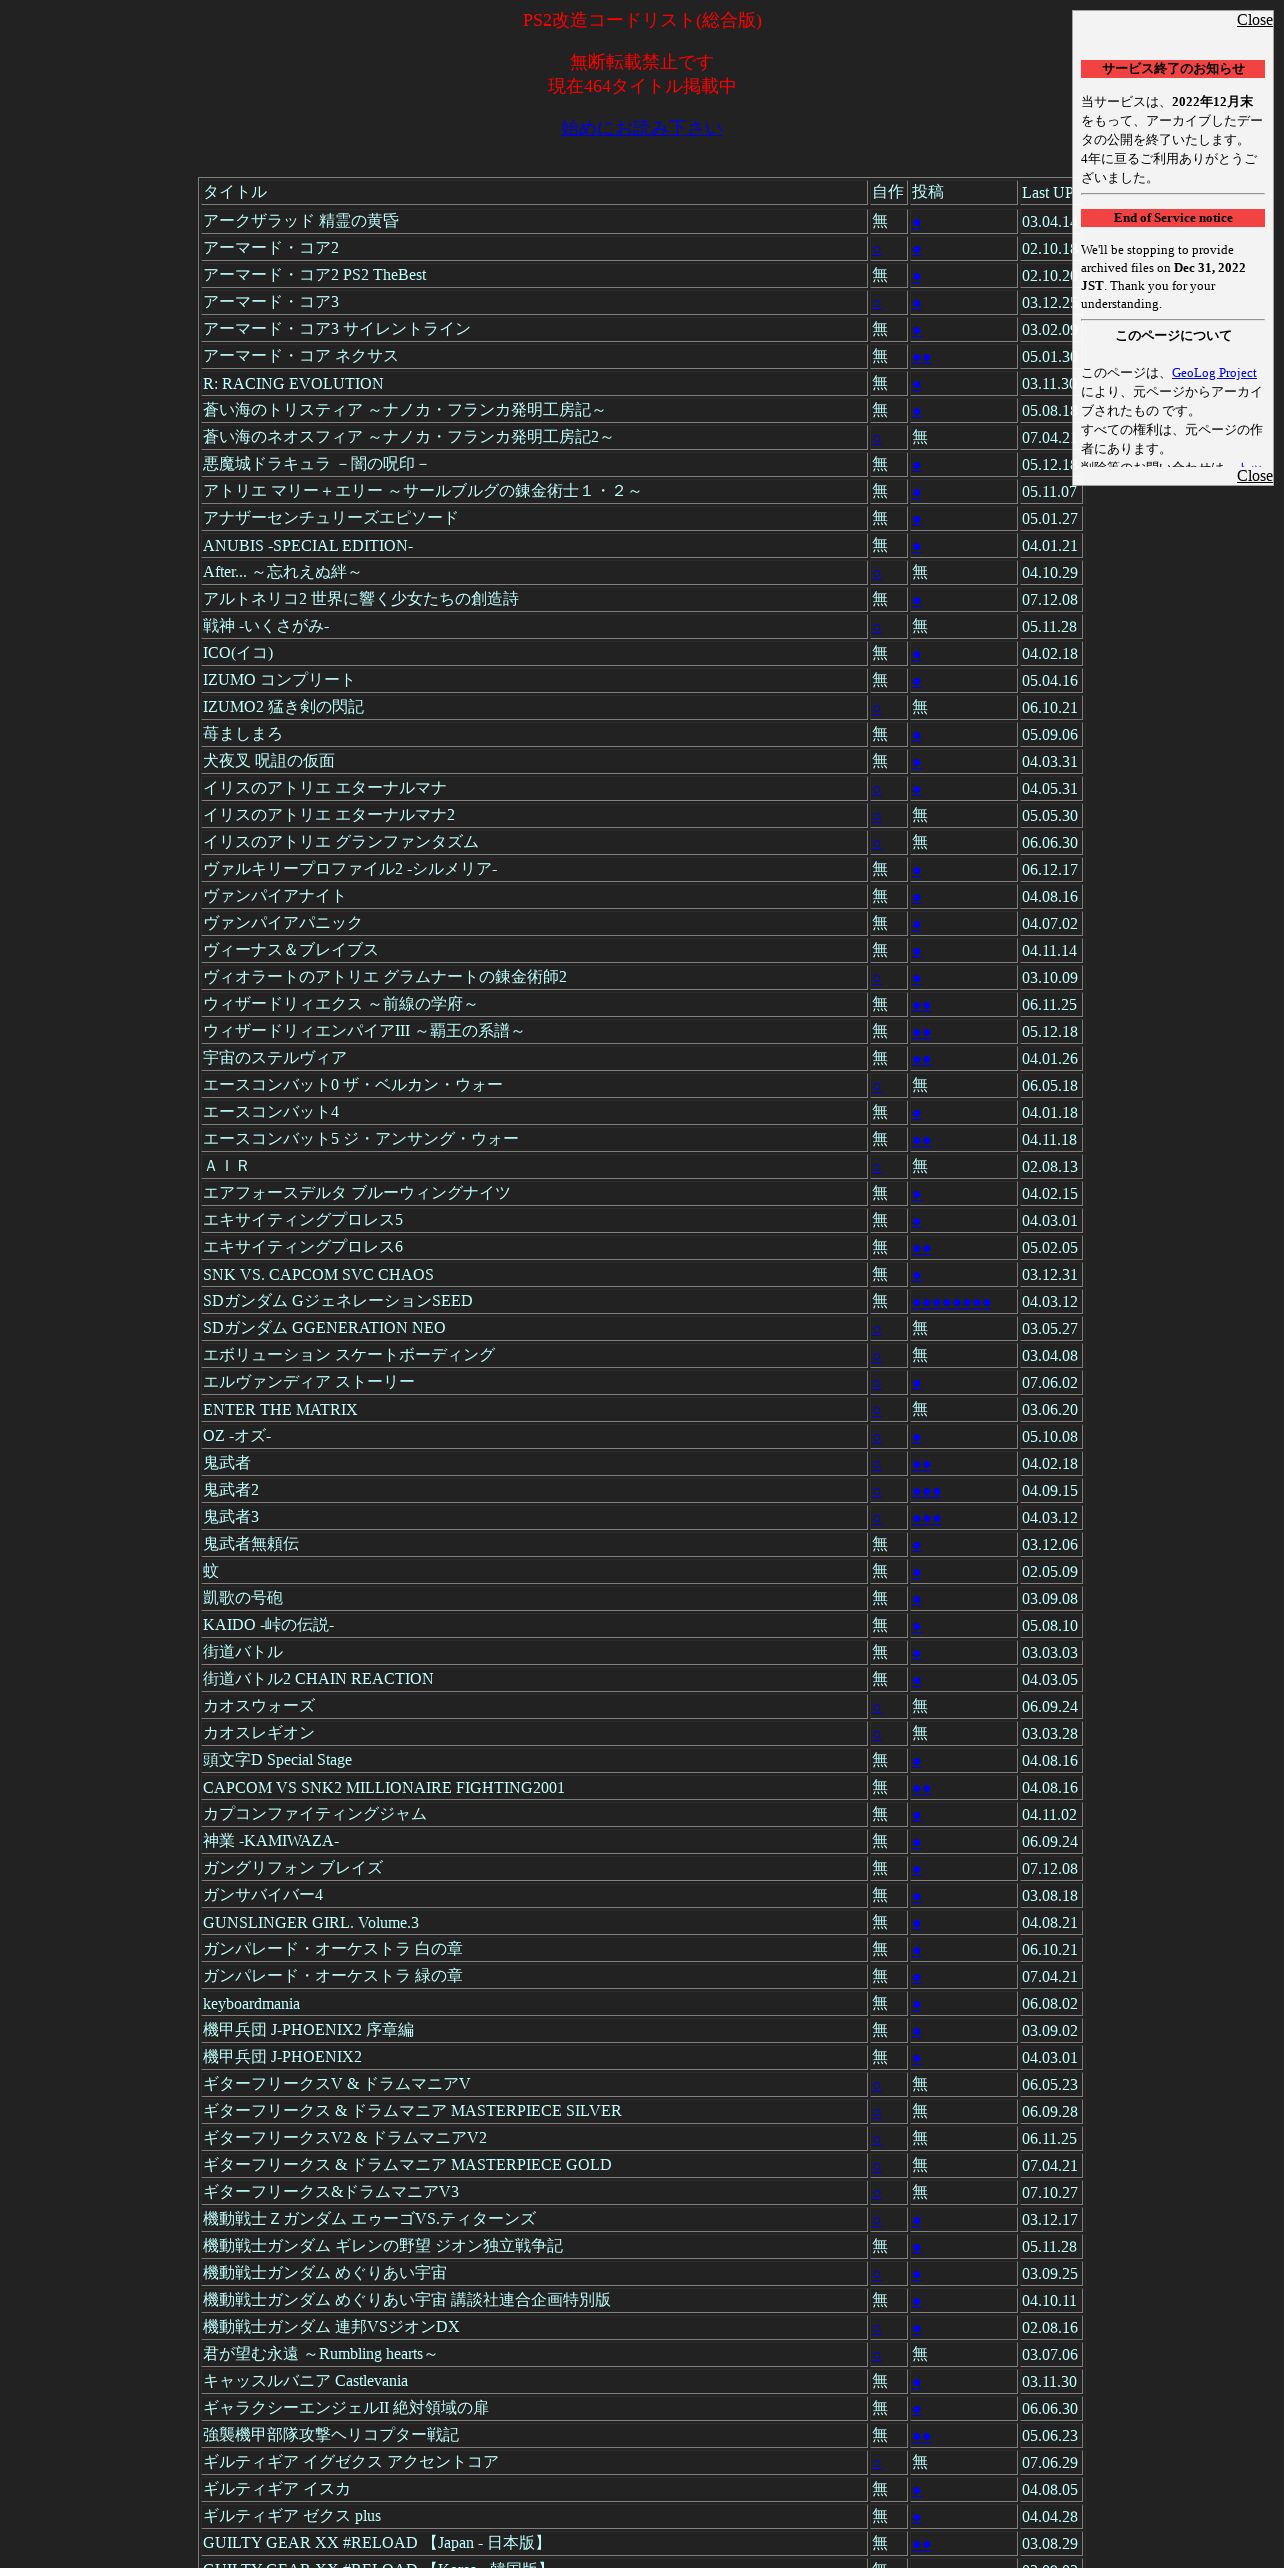The height and width of the screenshot is (2568, 1284).
Task: Open 自作 link for ギターフリークスV & ドラムマニアV
Action: pos(877,2085)
